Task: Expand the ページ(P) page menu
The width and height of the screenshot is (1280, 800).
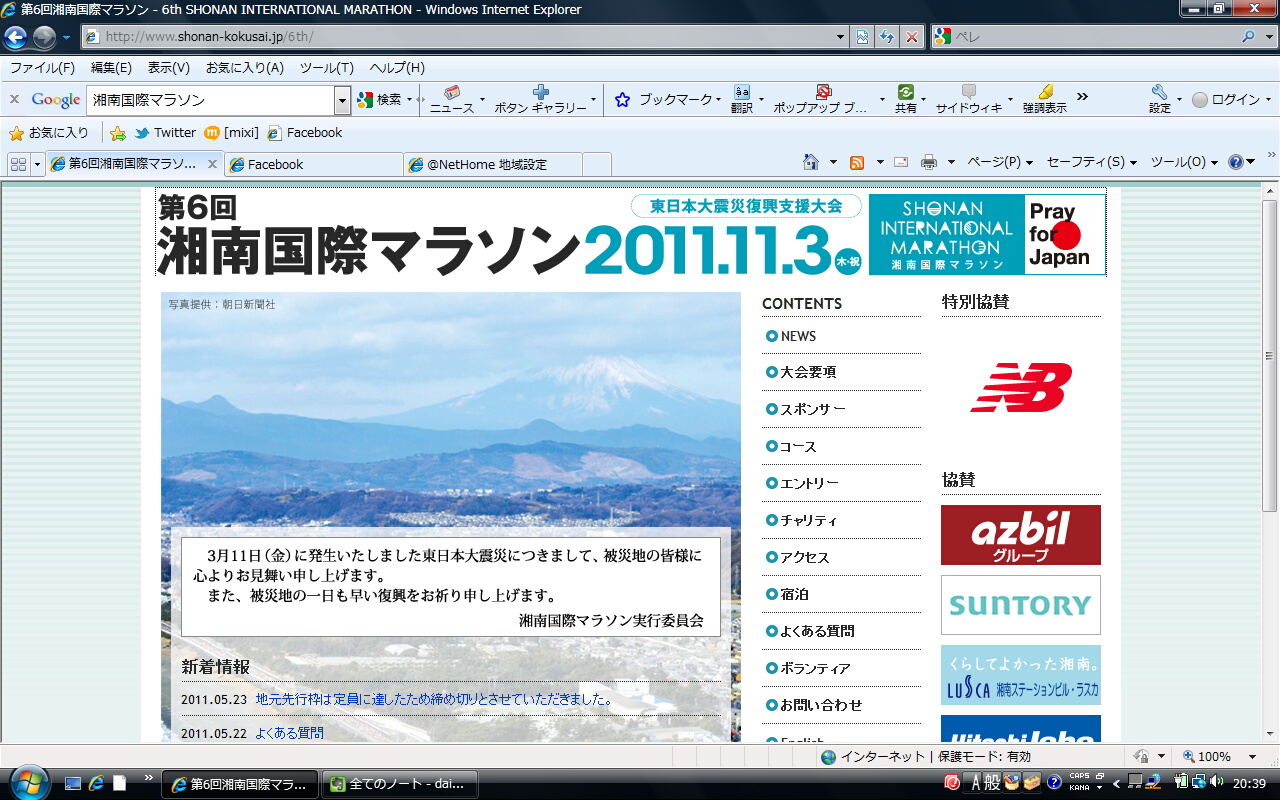Action: (1000, 162)
